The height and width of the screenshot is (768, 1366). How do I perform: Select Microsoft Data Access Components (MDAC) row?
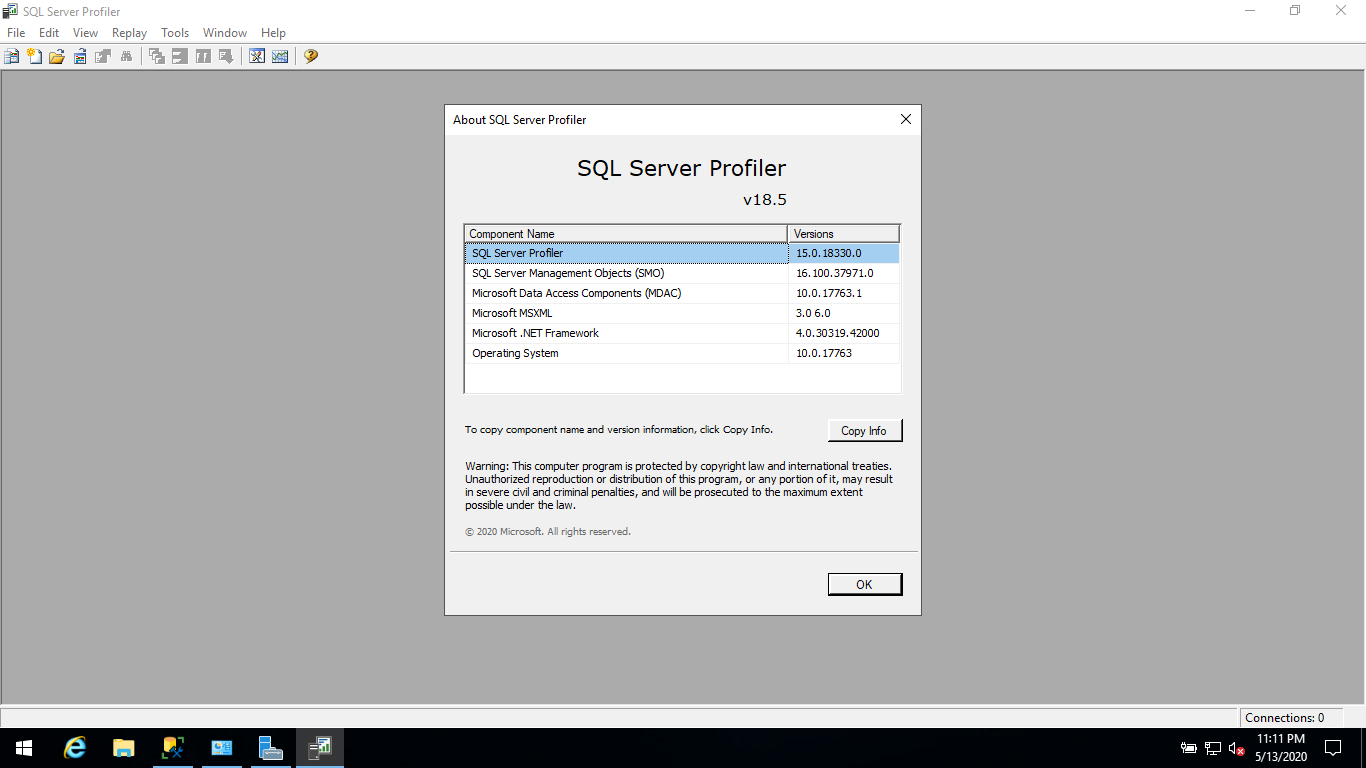(x=682, y=293)
